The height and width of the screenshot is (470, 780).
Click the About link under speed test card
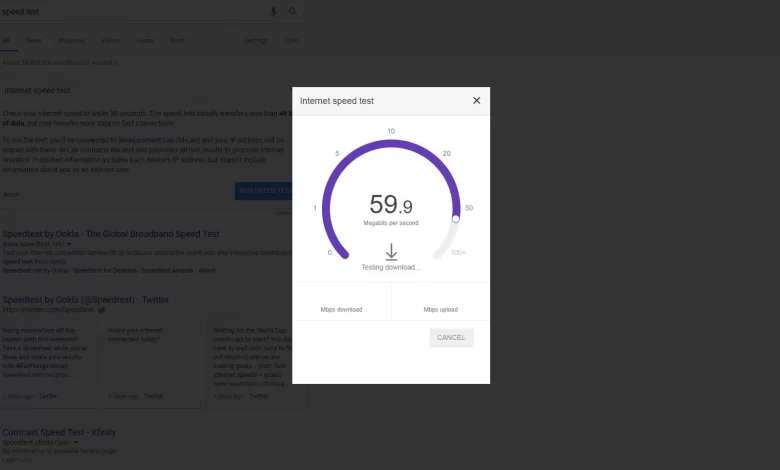click(11, 194)
